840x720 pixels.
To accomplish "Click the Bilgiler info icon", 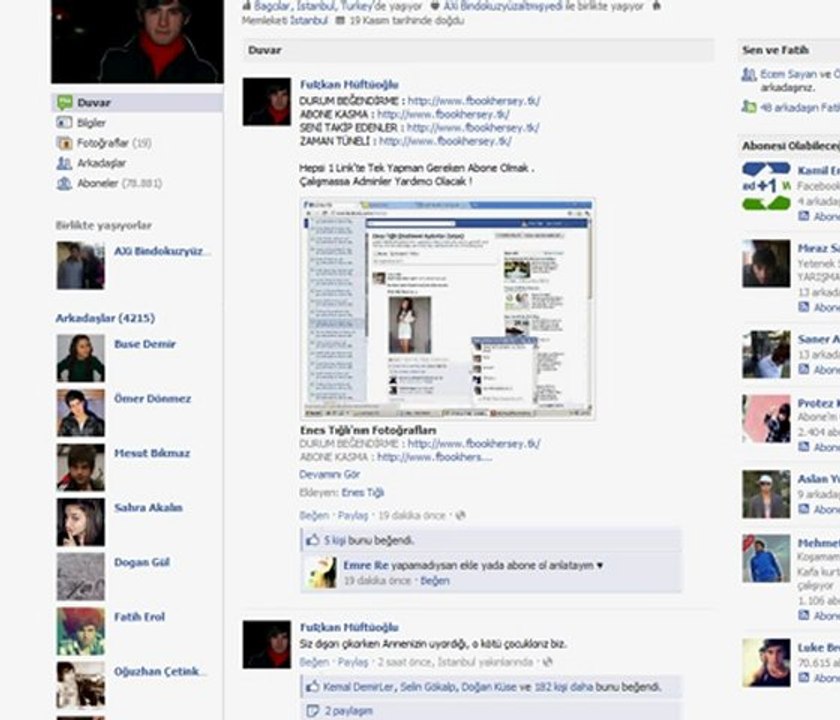I will pos(64,123).
